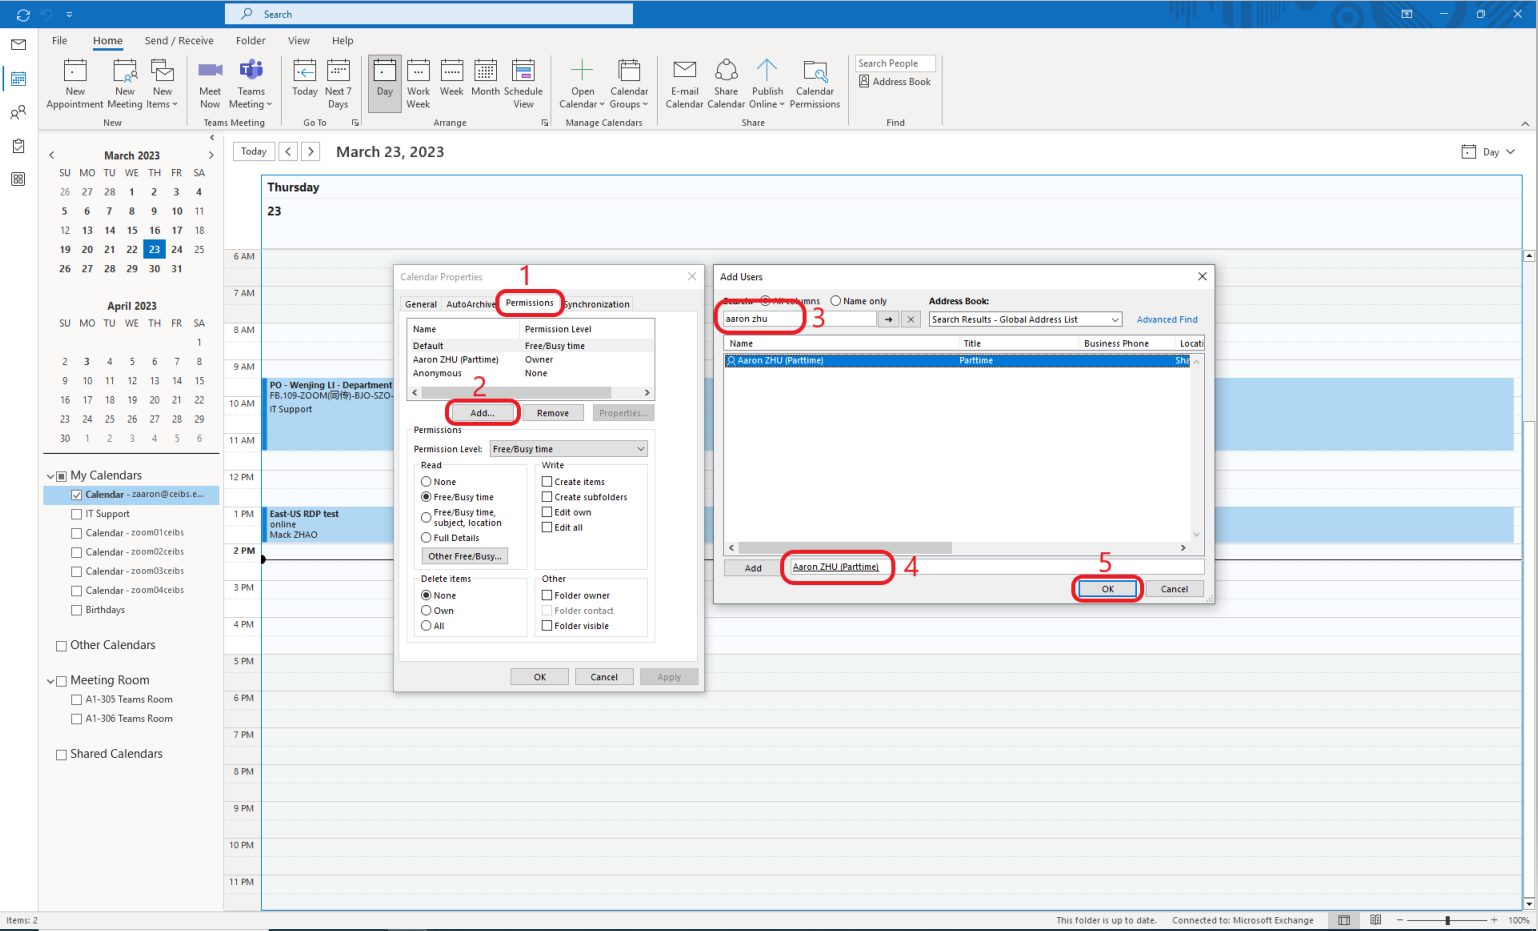Screen dimensions: 1538x931
Task: Click the New Appointment ribbon icon
Action: (x=75, y=72)
